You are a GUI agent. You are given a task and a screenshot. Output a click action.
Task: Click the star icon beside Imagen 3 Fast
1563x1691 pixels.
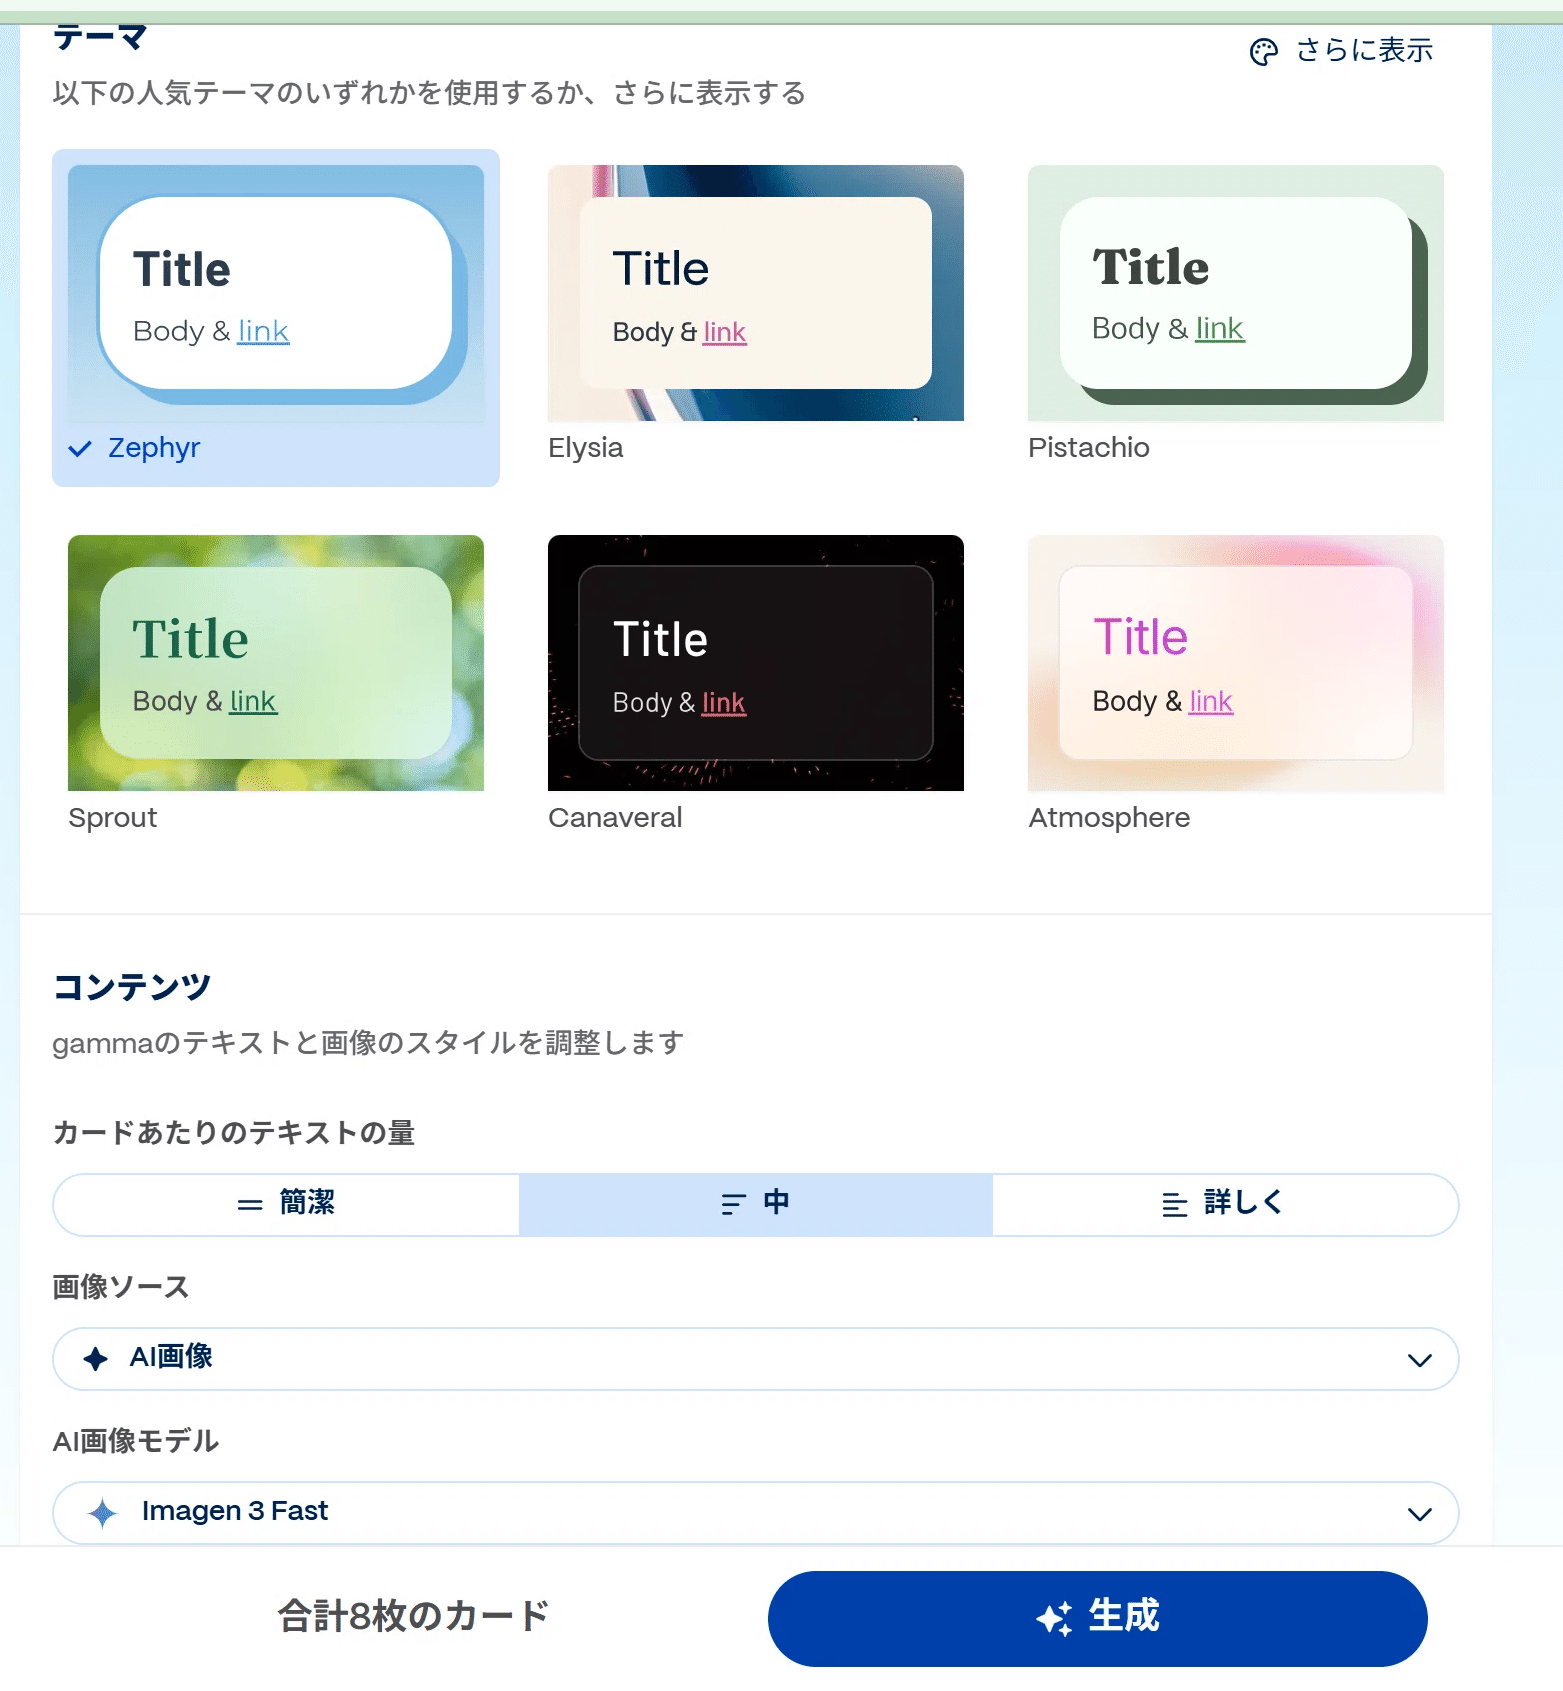pos(103,1512)
